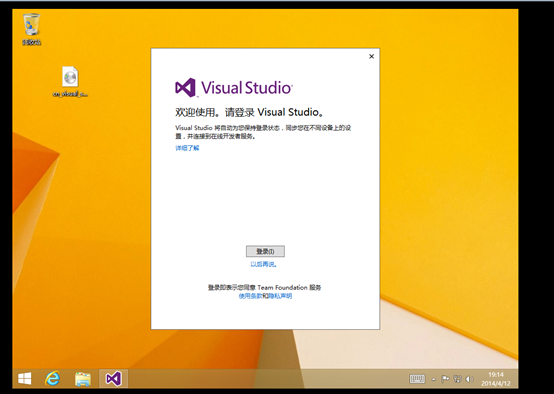Open the 详细了解 learn more link
This screenshot has height=394, width=554.
[x=187, y=148]
